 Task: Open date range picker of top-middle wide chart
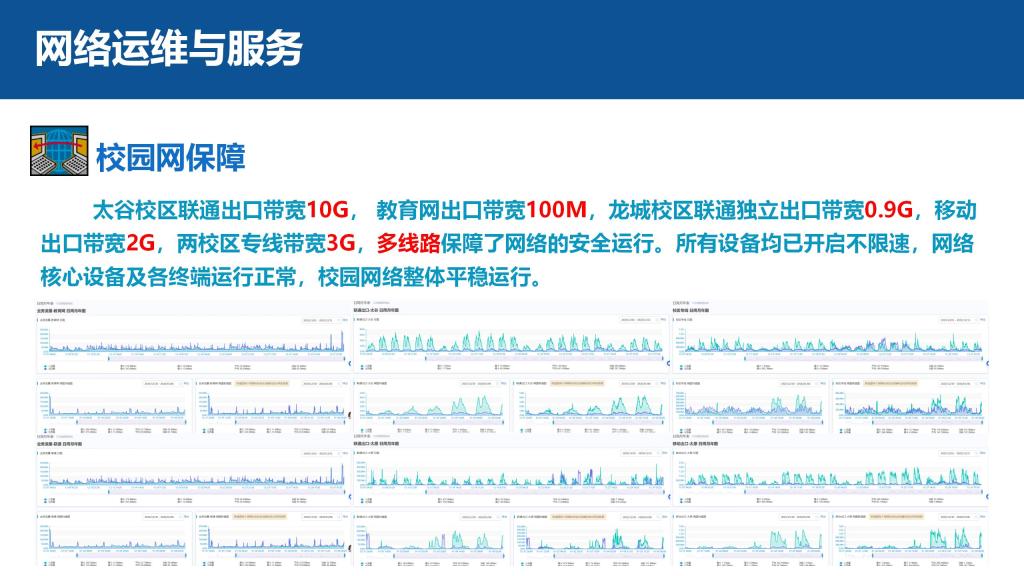(635, 321)
